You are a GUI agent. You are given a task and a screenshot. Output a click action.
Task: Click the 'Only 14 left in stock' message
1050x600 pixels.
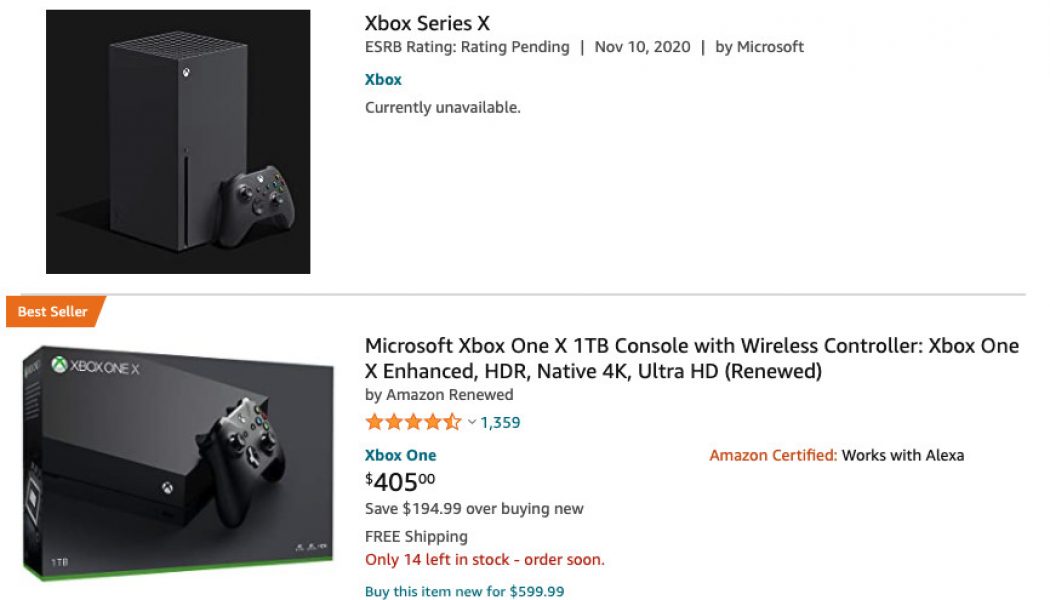pos(484,560)
